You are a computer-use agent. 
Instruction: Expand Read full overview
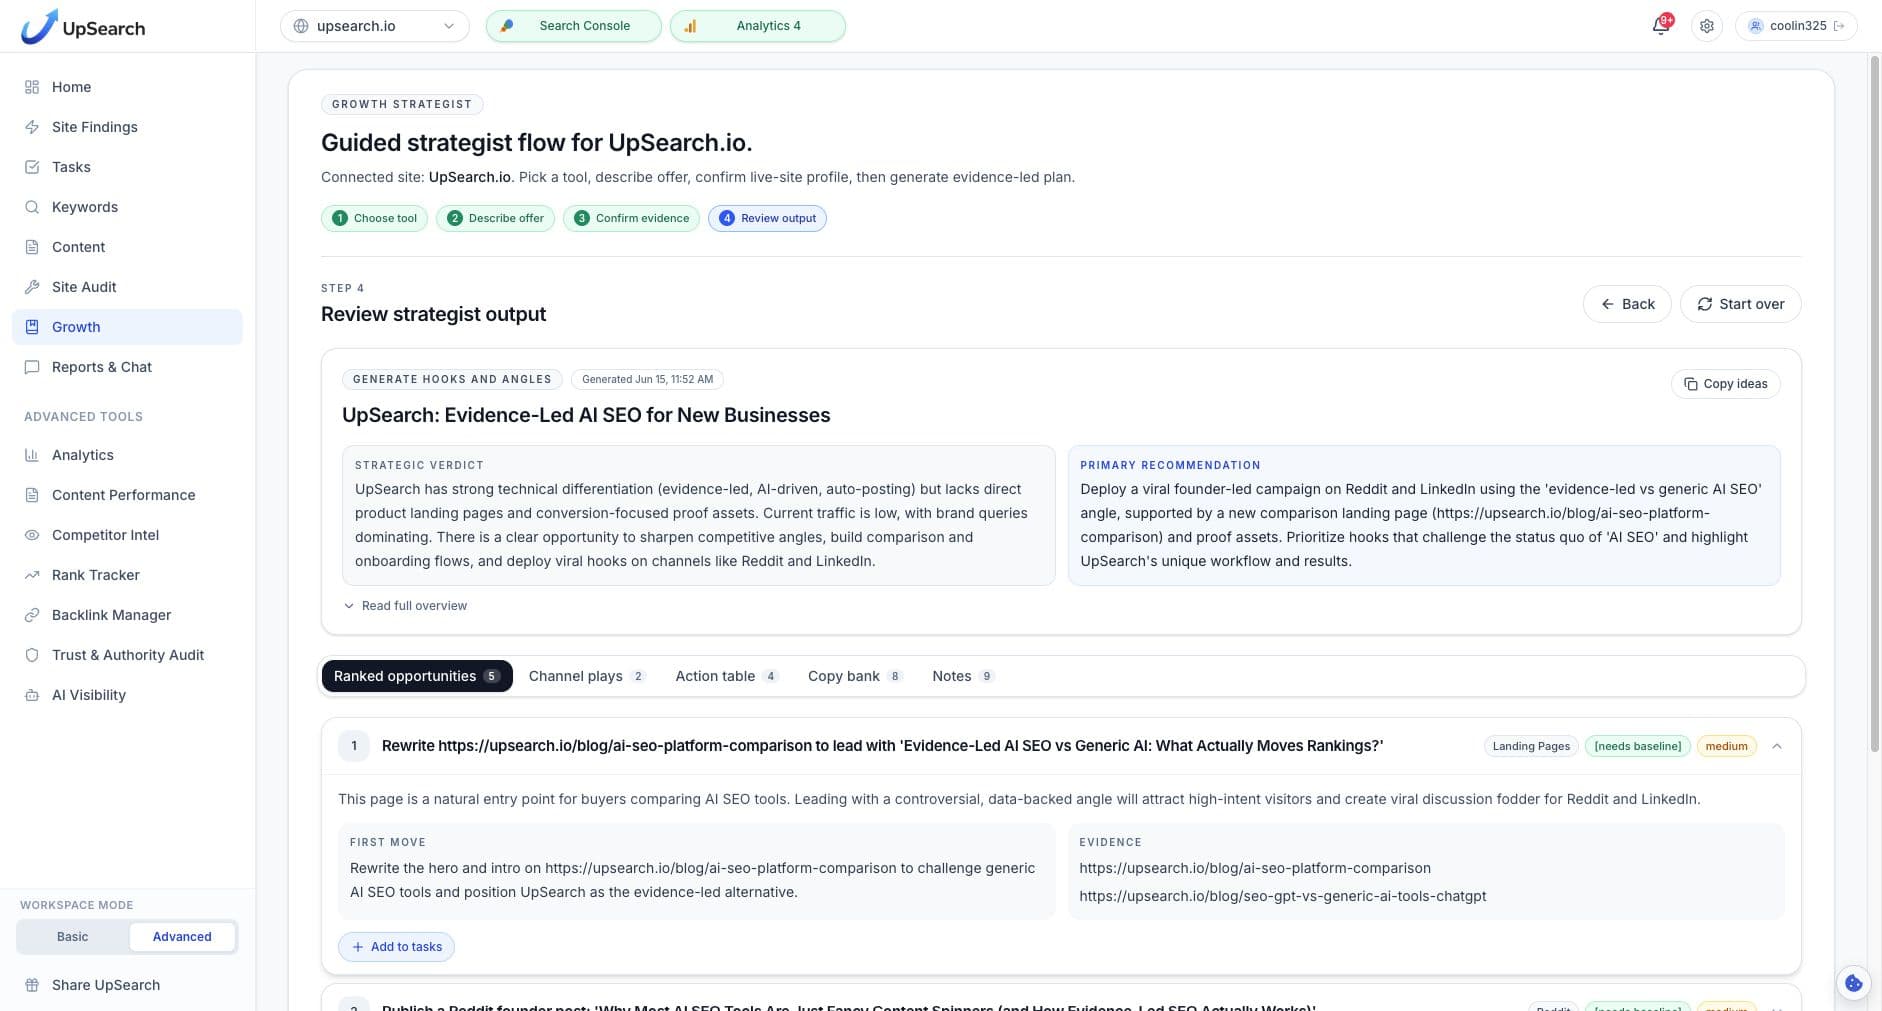tap(405, 606)
